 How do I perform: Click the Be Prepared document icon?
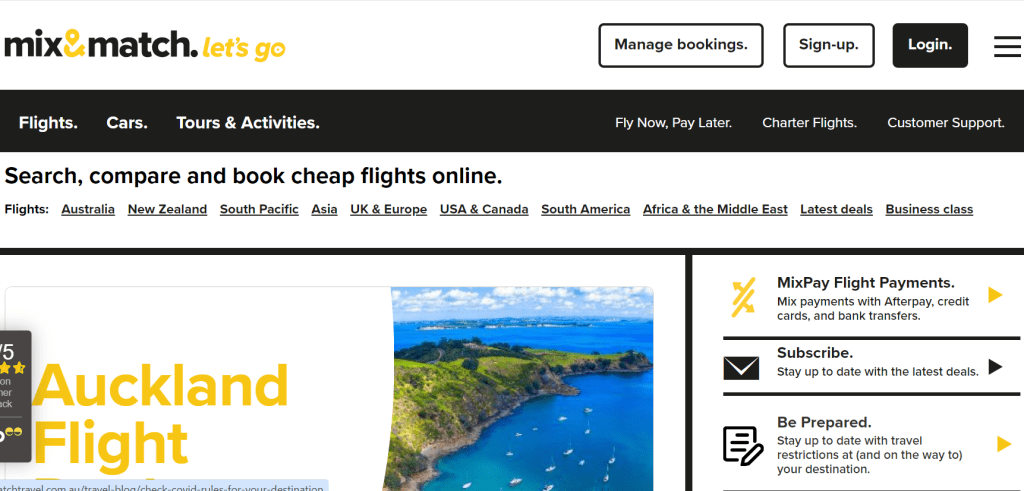[743, 445]
